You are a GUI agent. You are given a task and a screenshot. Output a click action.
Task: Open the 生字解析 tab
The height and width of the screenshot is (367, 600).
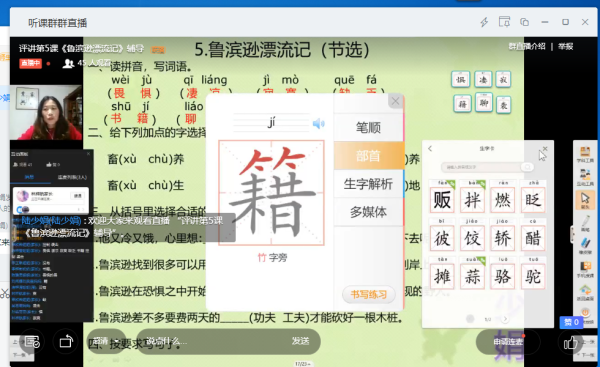[x=368, y=184]
